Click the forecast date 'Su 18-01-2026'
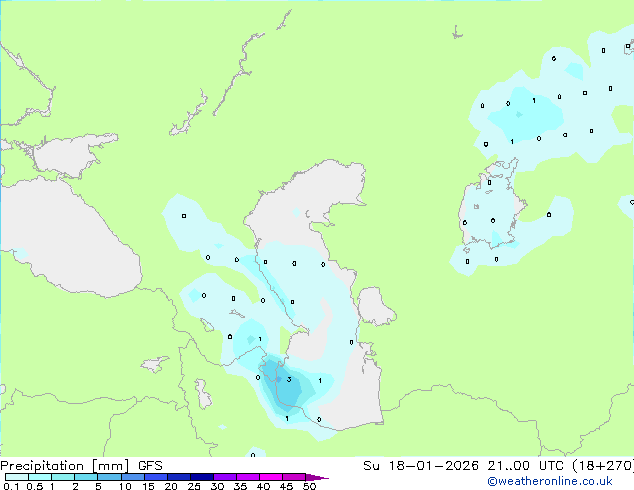The height and width of the screenshot is (490, 634). tap(421, 466)
